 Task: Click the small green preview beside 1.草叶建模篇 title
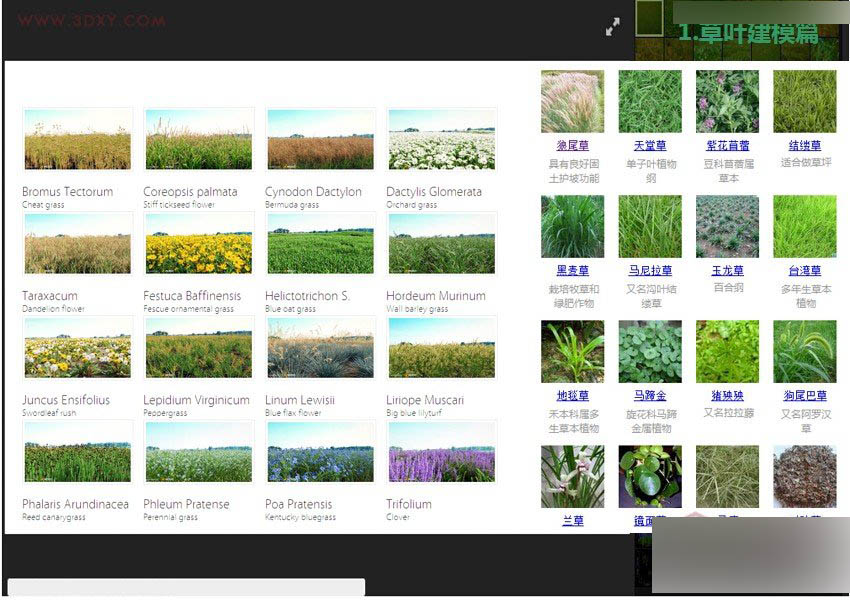tap(647, 20)
